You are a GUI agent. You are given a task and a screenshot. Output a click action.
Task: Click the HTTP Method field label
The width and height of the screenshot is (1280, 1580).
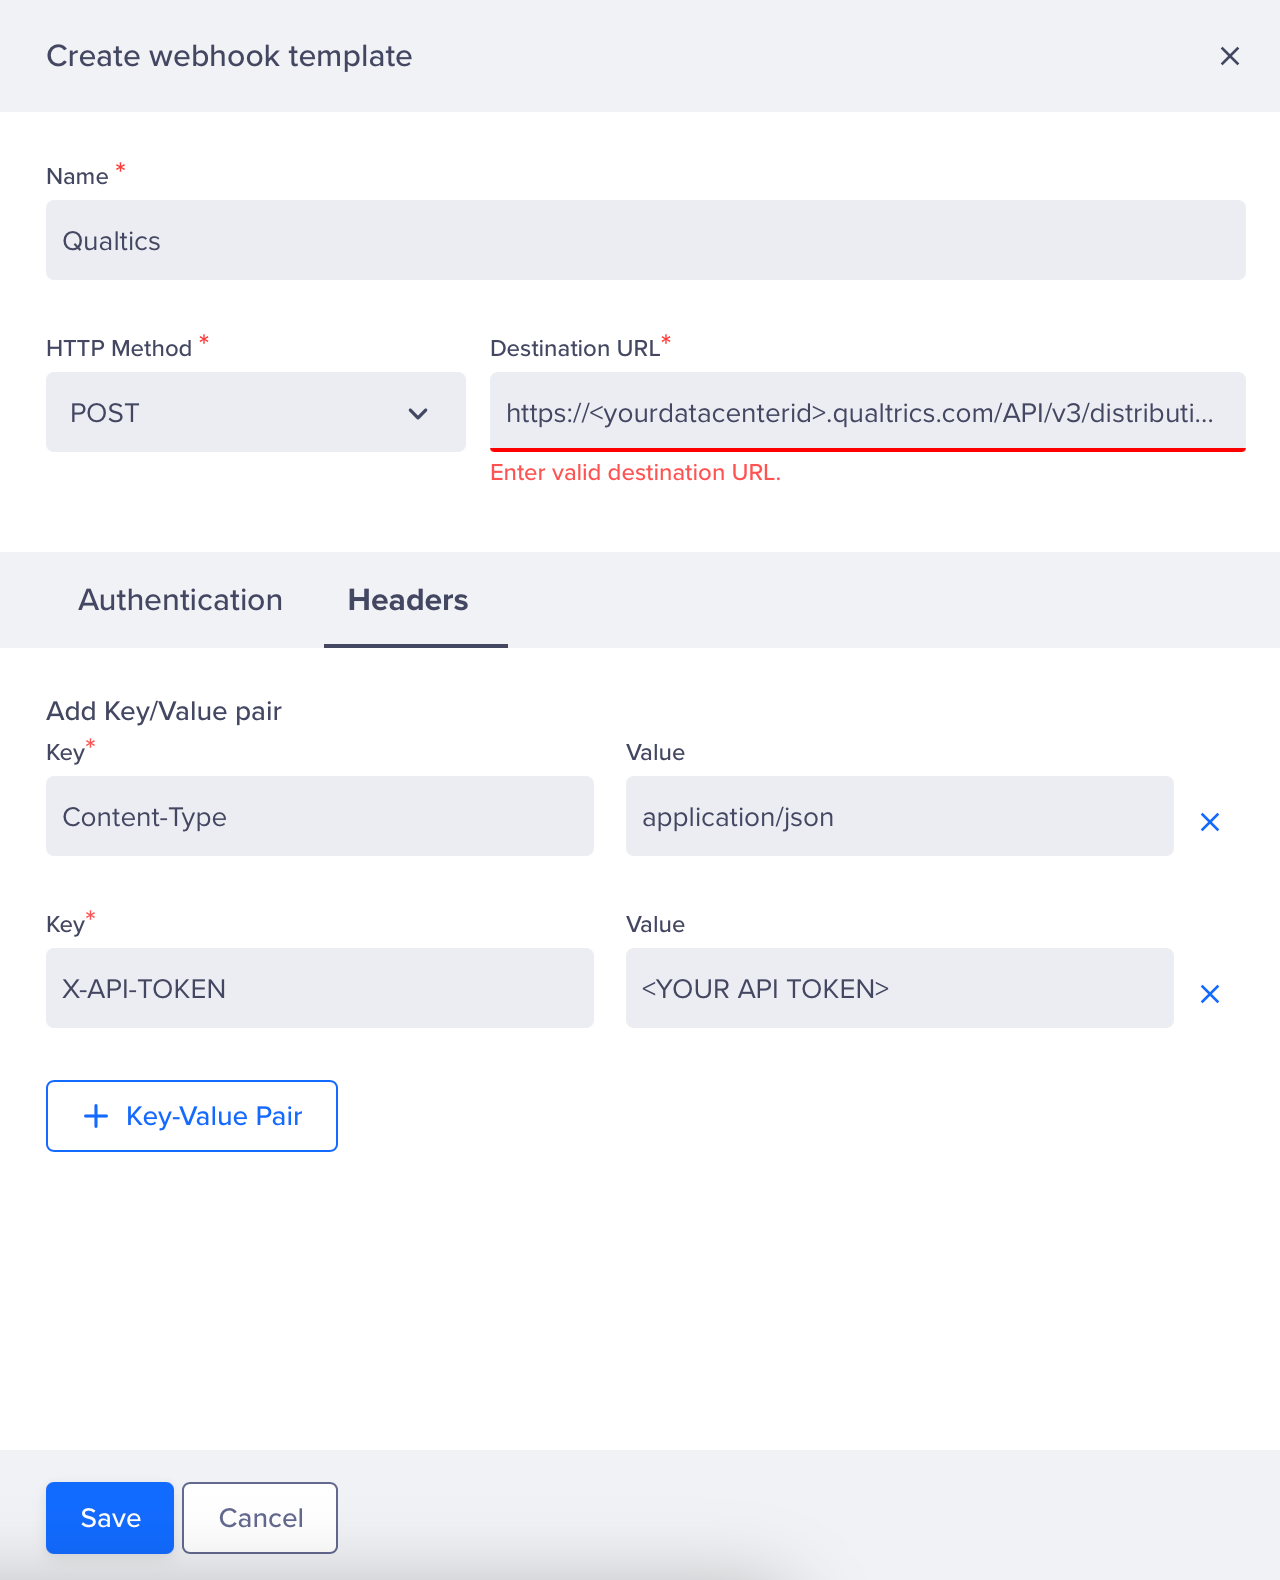(119, 348)
